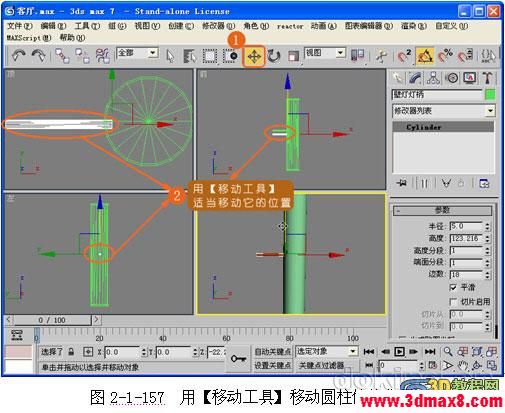Toggle the Window/Crossing selection icon
This screenshot has height=413, width=505.
tap(230, 56)
